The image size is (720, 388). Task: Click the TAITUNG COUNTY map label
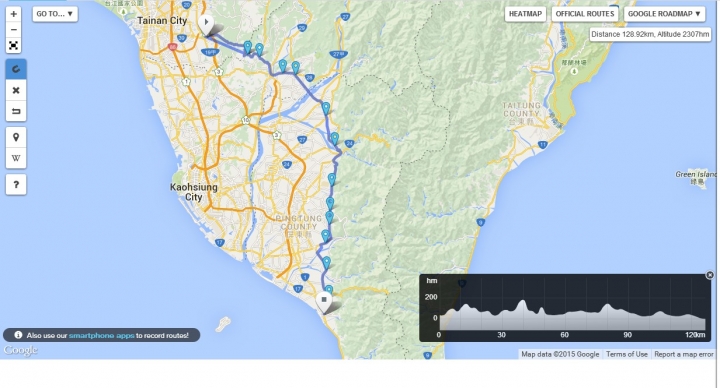pyautogui.click(x=521, y=113)
